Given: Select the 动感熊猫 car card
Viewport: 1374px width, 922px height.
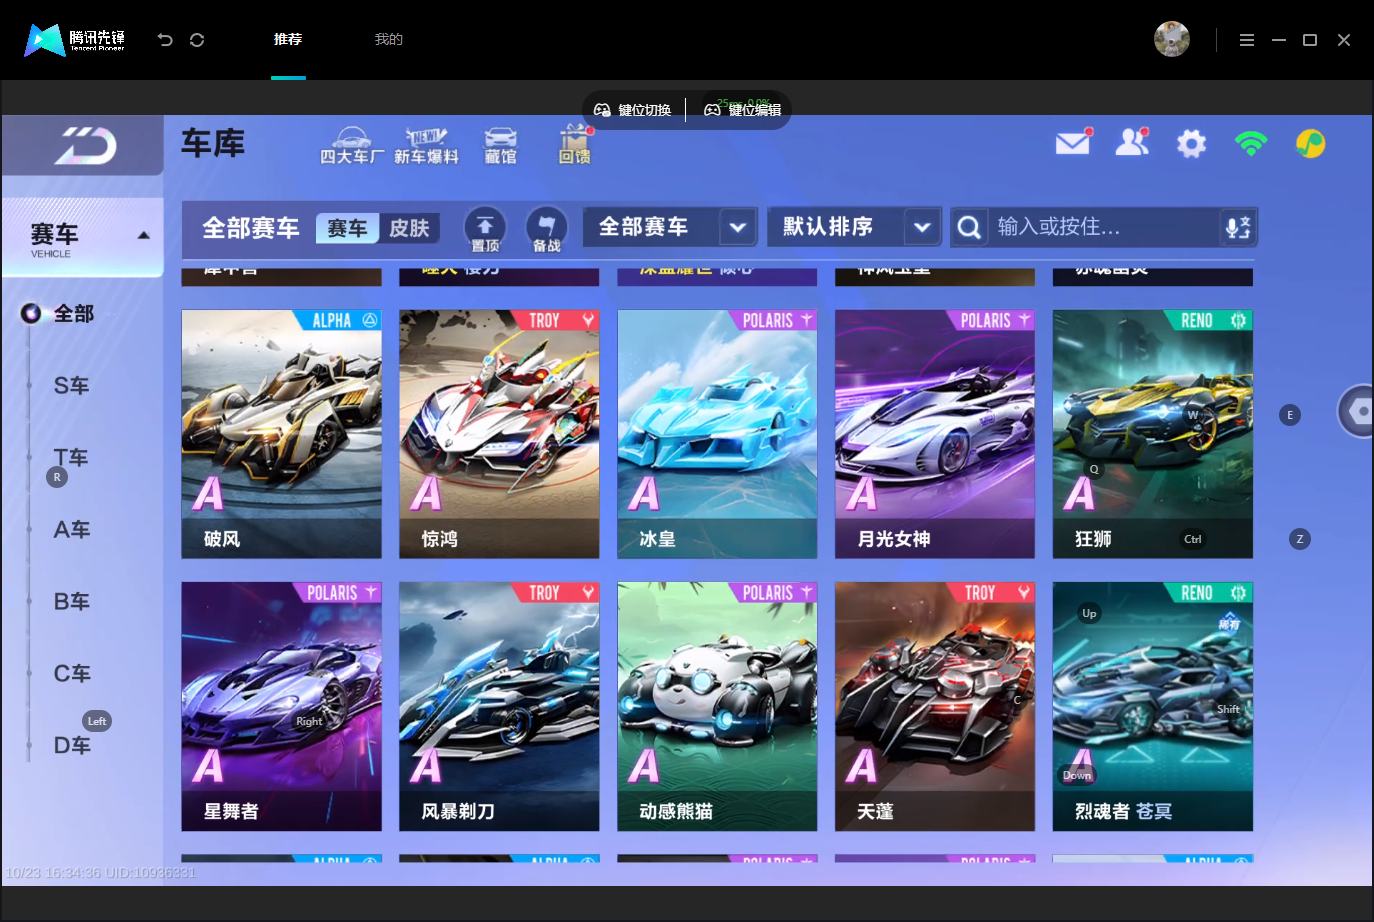Looking at the screenshot, I should coord(717,706).
